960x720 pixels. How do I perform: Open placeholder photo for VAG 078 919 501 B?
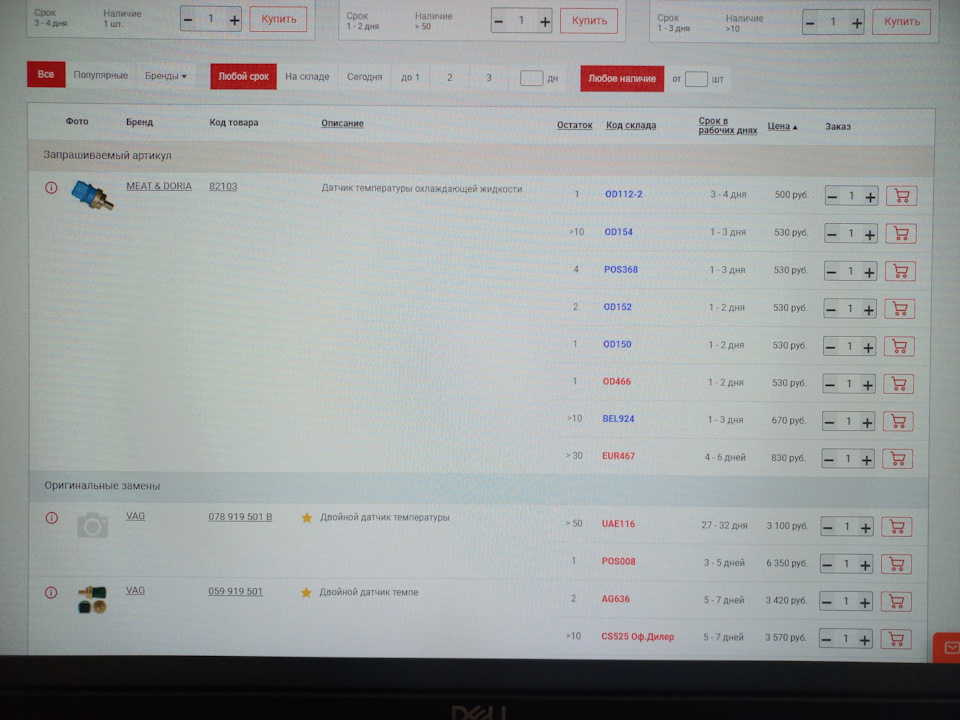92,526
